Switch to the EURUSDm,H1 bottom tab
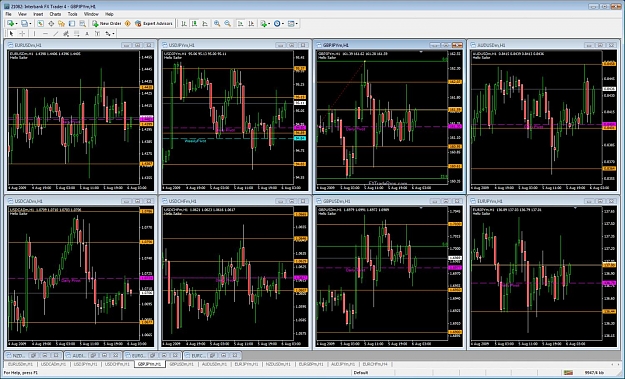Screen dimensions: 625x379 click(x=20, y=364)
